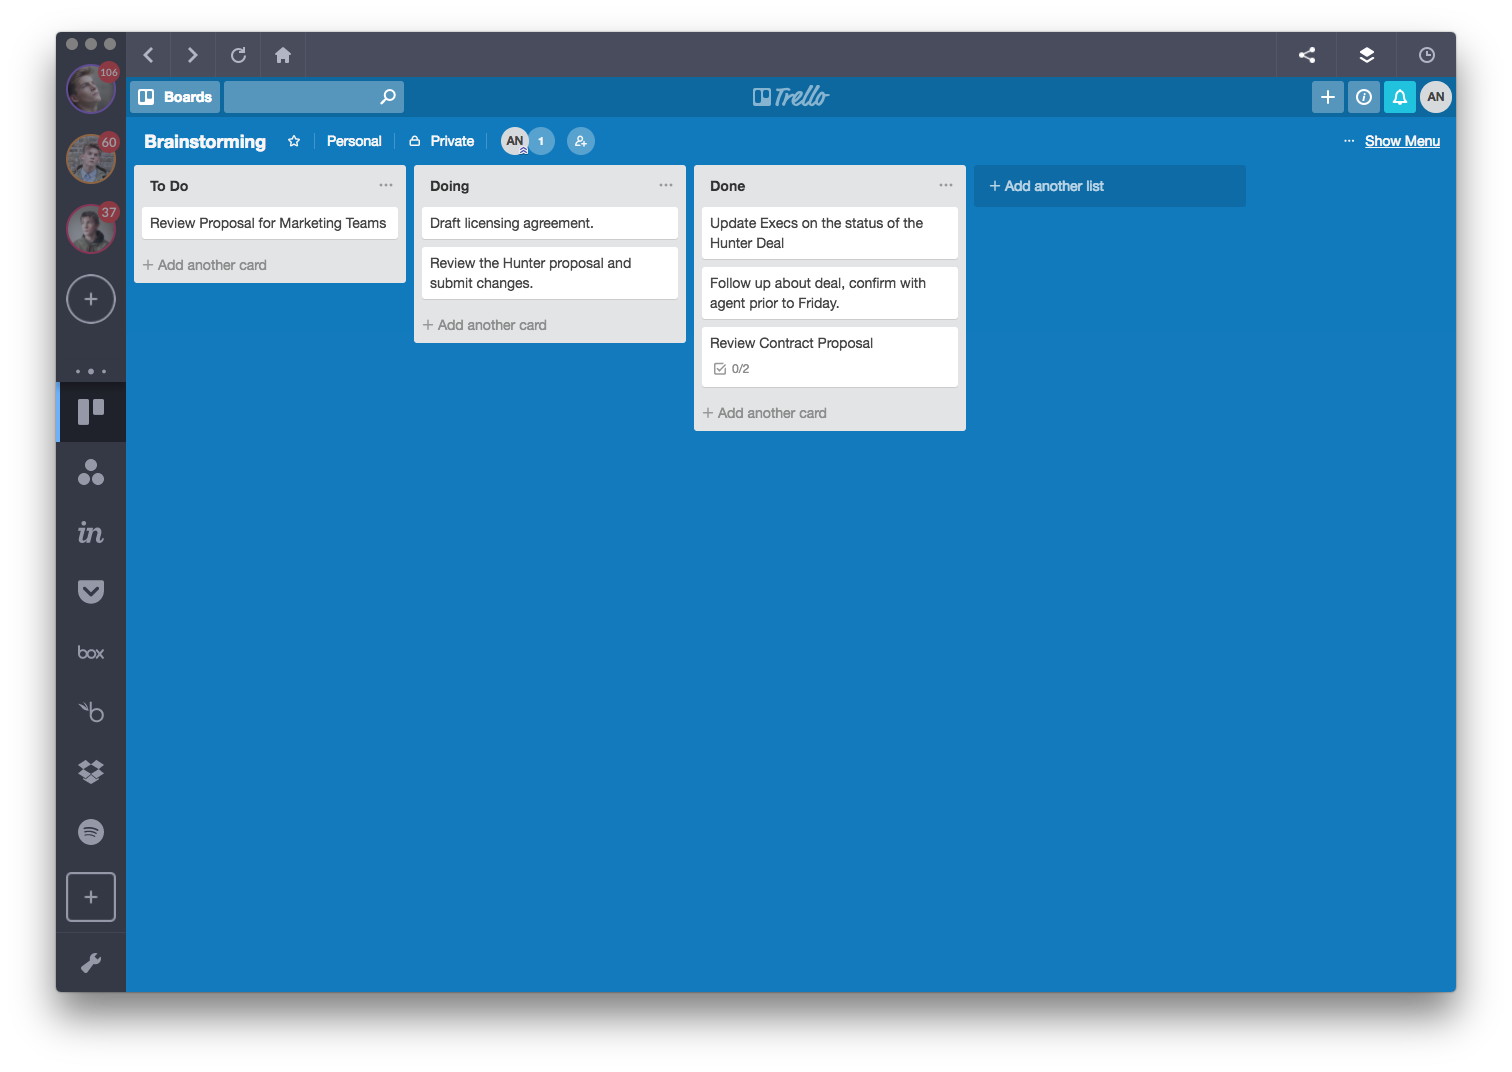This screenshot has height=1072, width=1512.
Task: Open the Draft licensing agreement card
Action: (550, 223)
